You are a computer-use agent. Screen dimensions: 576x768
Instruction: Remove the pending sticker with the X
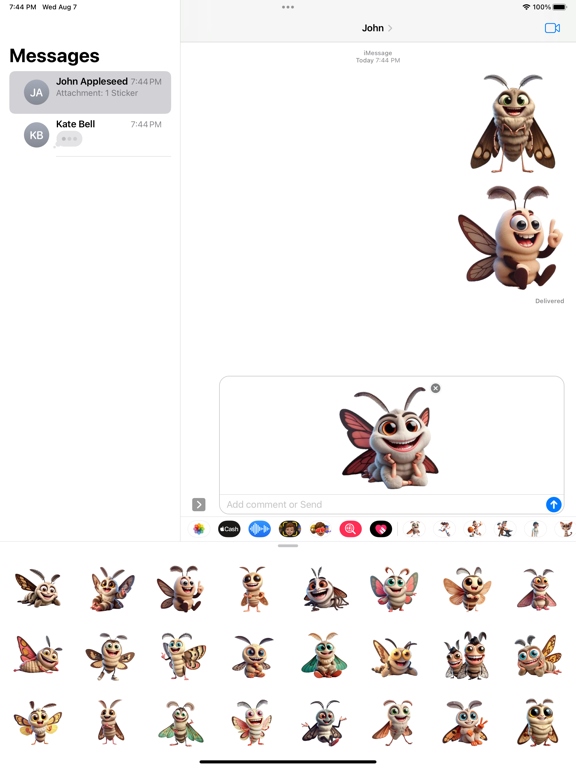[435, 388]
